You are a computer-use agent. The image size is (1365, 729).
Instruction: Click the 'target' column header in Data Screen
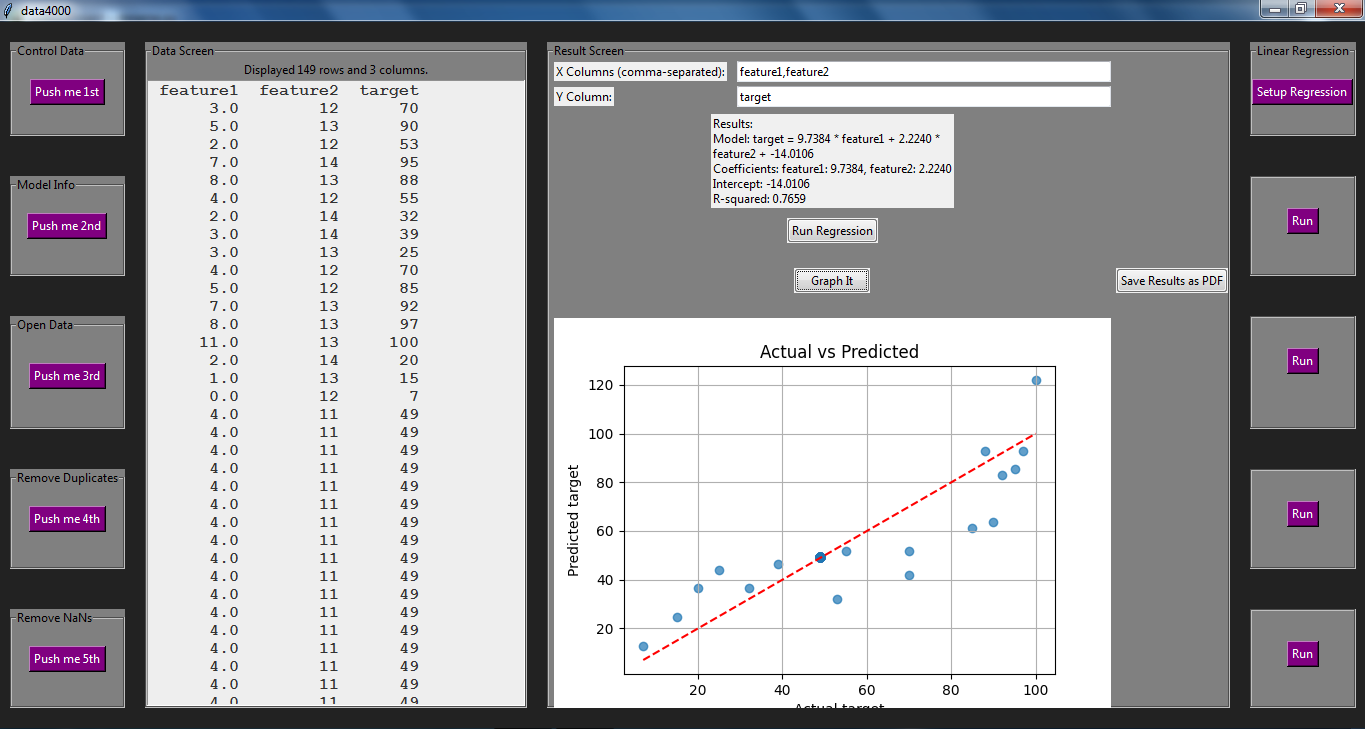[x=389, y=91]
